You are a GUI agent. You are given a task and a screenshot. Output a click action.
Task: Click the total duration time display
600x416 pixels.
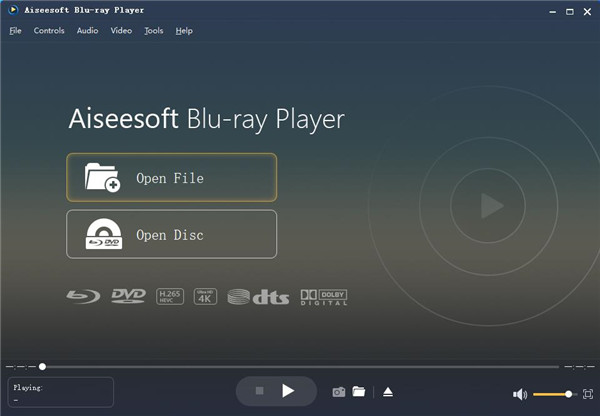click(x=579, y=367)
